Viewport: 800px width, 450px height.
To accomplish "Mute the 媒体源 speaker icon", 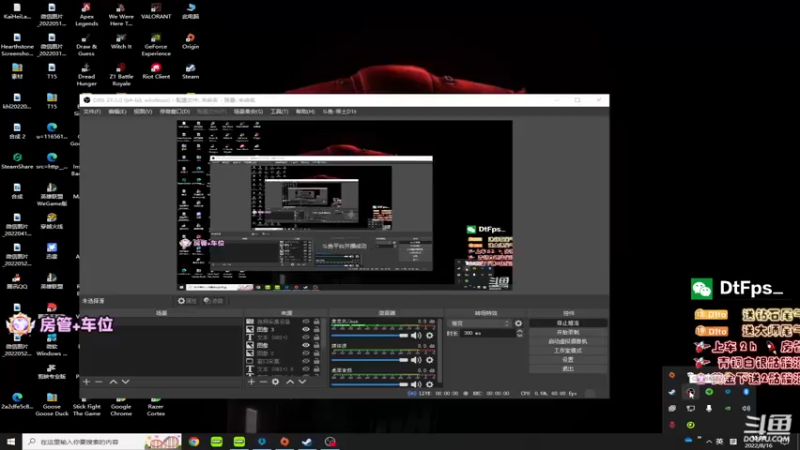I will point(416,360).
